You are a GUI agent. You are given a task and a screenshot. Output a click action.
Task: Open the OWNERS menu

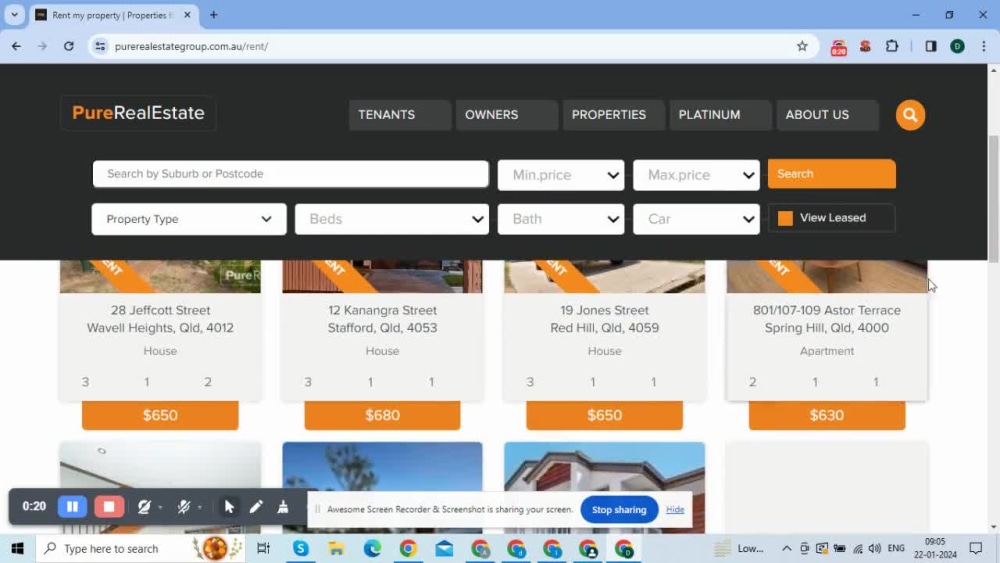(506, 115)
